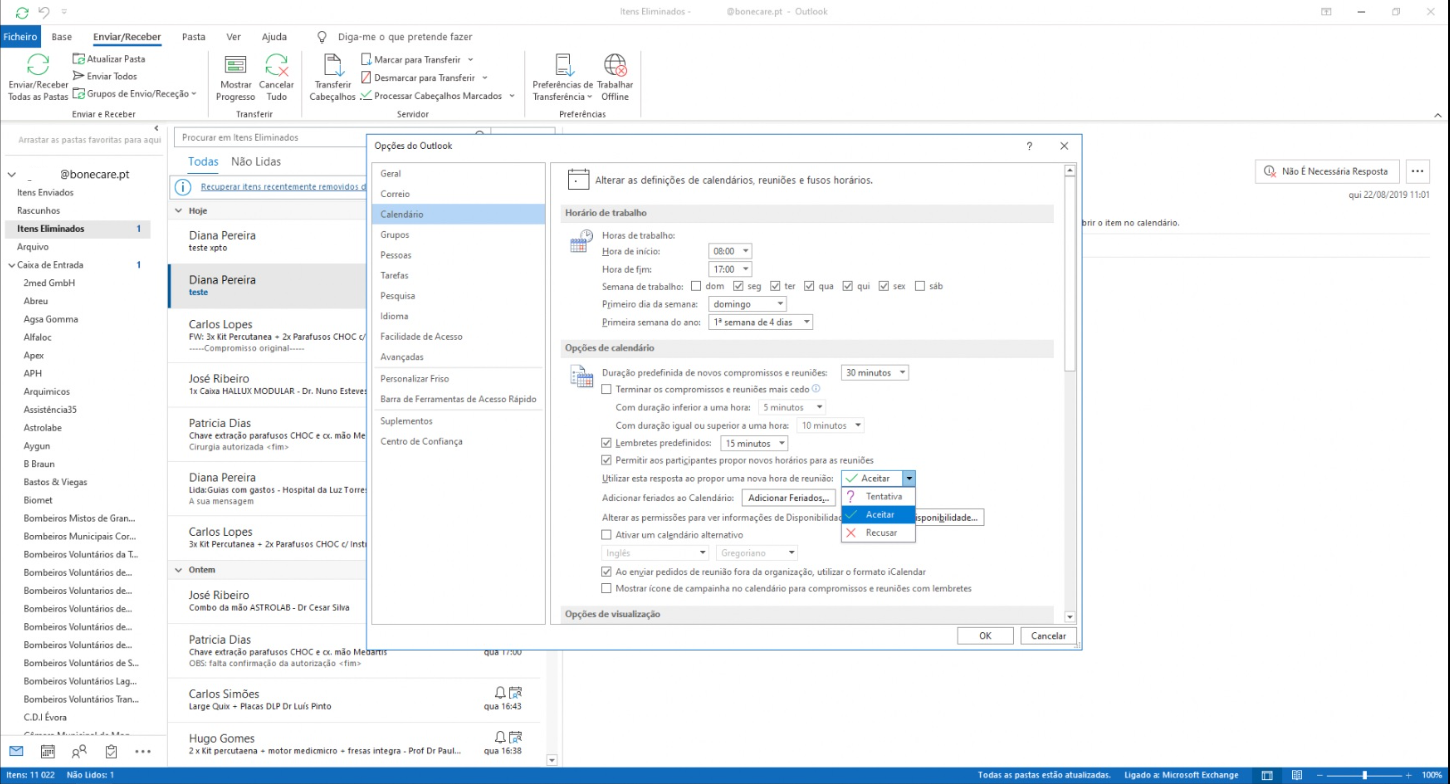Click zoom in plus in status bar
1450x784 pixels.
(1410, 775)
